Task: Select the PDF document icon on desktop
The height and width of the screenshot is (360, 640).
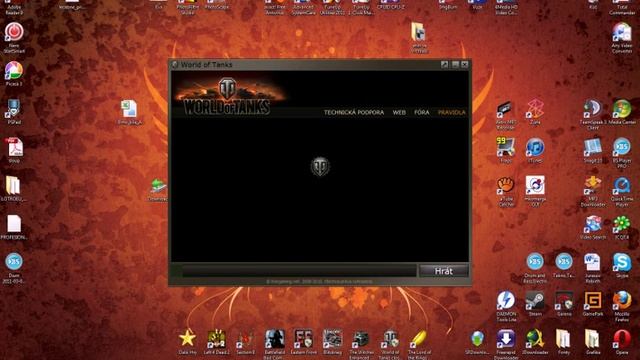Action: 14,147
